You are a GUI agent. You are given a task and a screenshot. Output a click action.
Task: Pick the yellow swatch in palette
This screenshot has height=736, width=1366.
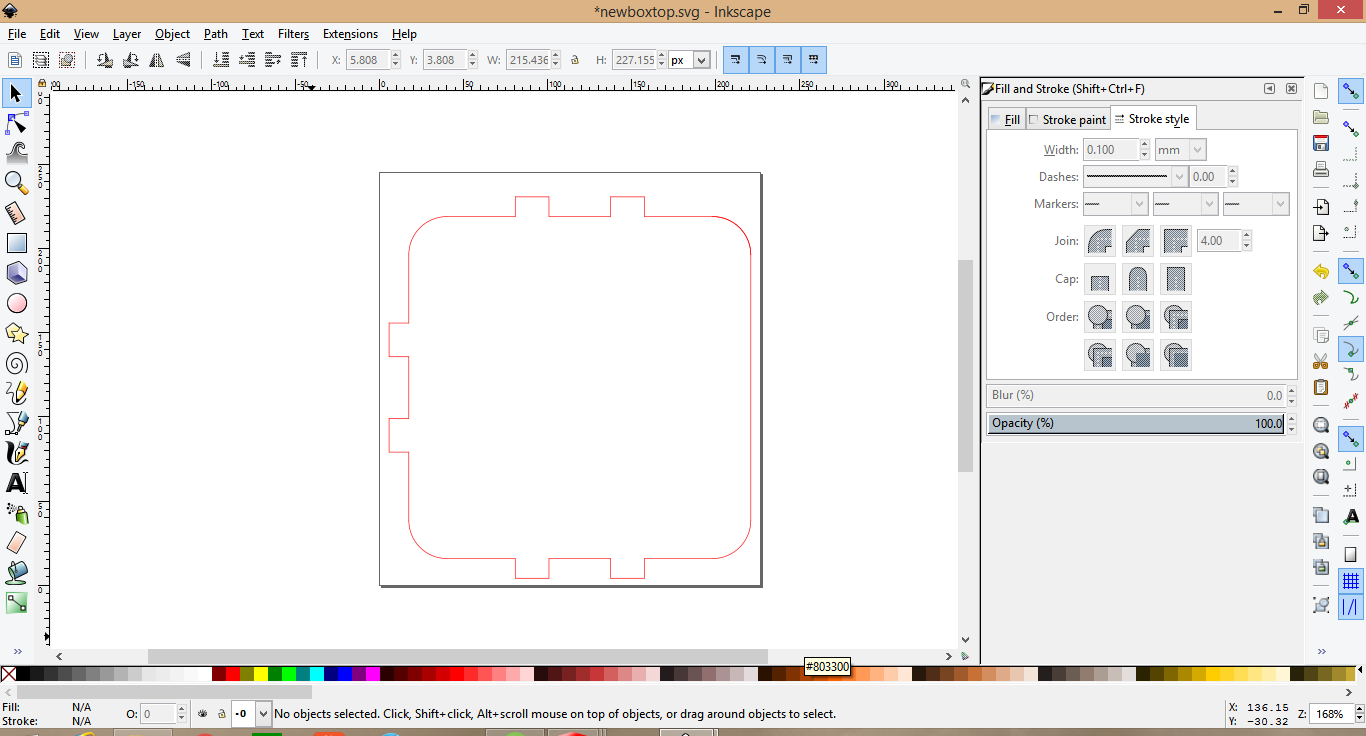pos(261,674)
